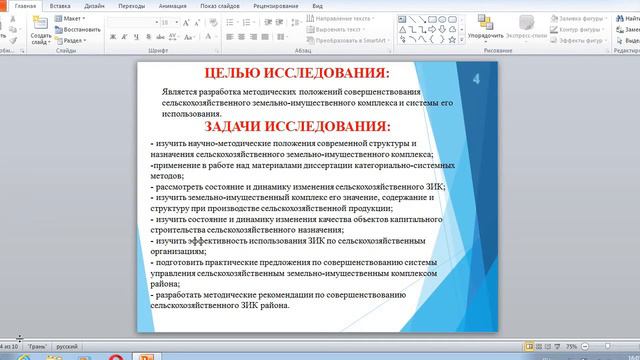
Task: Select the five-point star shape
Action: 452,40
